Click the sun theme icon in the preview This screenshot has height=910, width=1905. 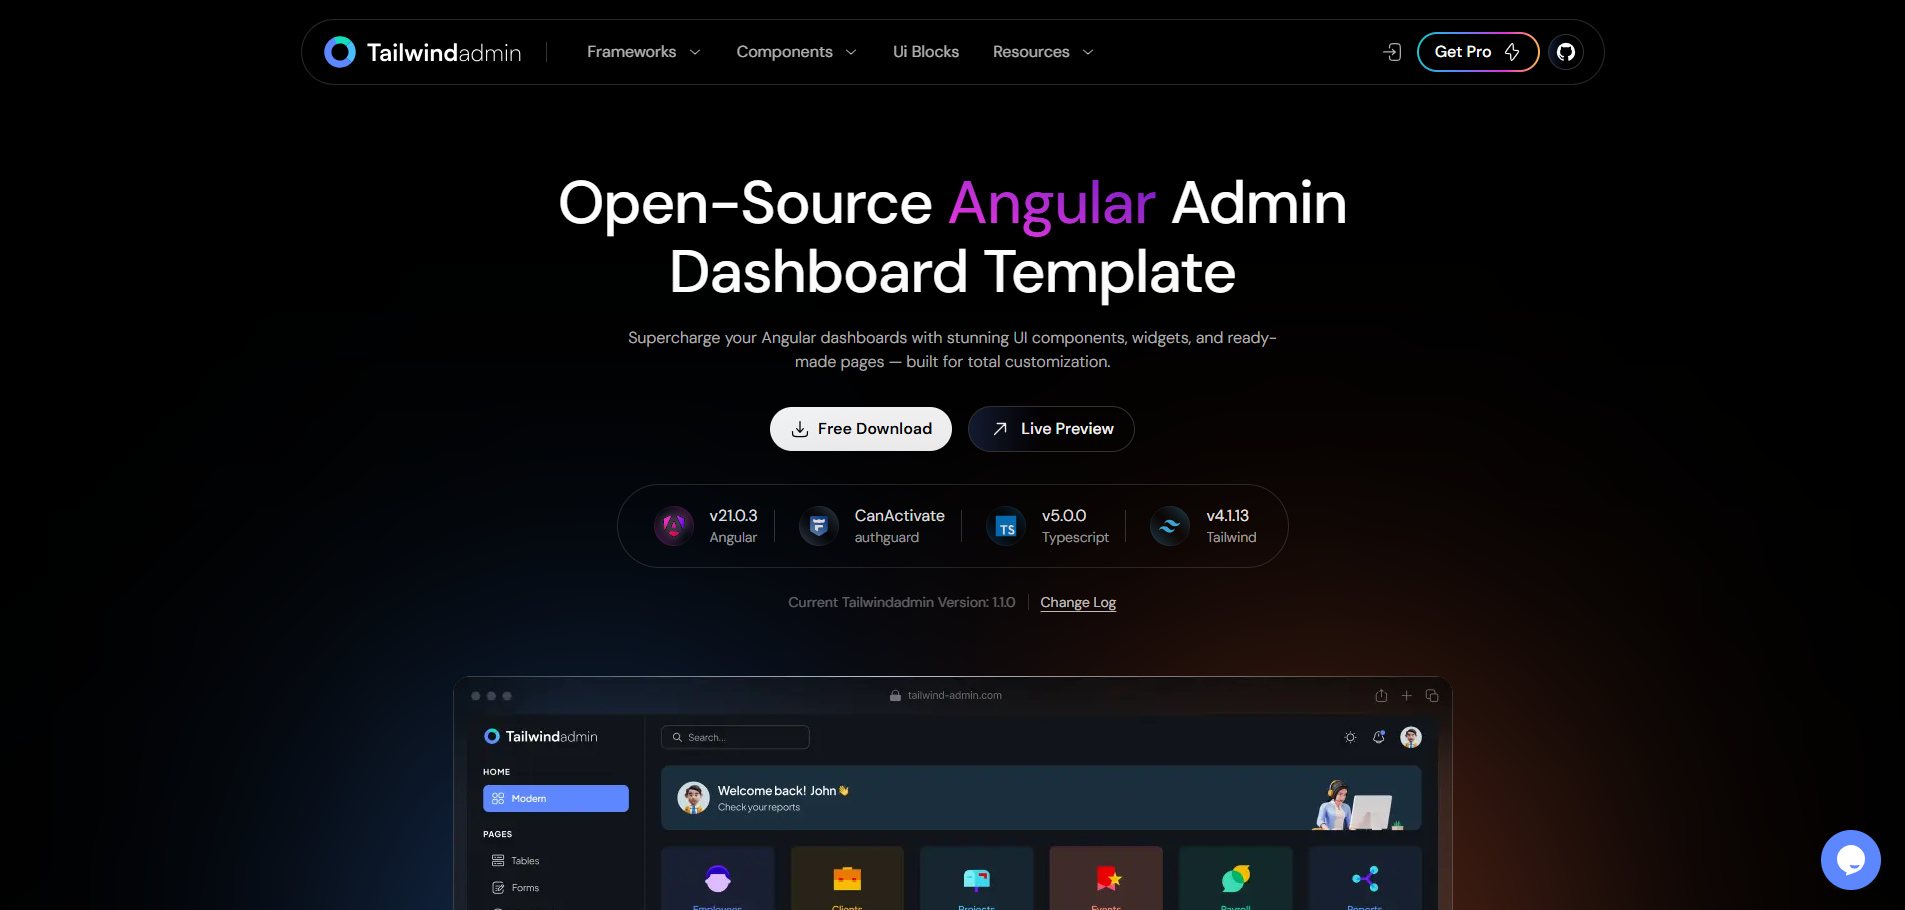point(1350,737)
